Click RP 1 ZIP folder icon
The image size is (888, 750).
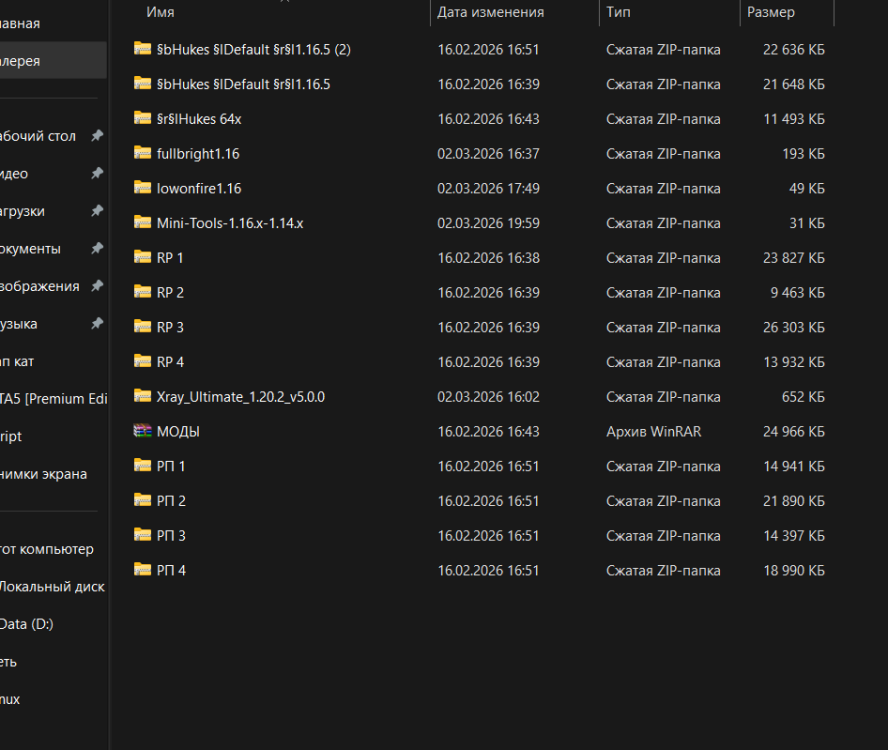[x=142, y=257]
